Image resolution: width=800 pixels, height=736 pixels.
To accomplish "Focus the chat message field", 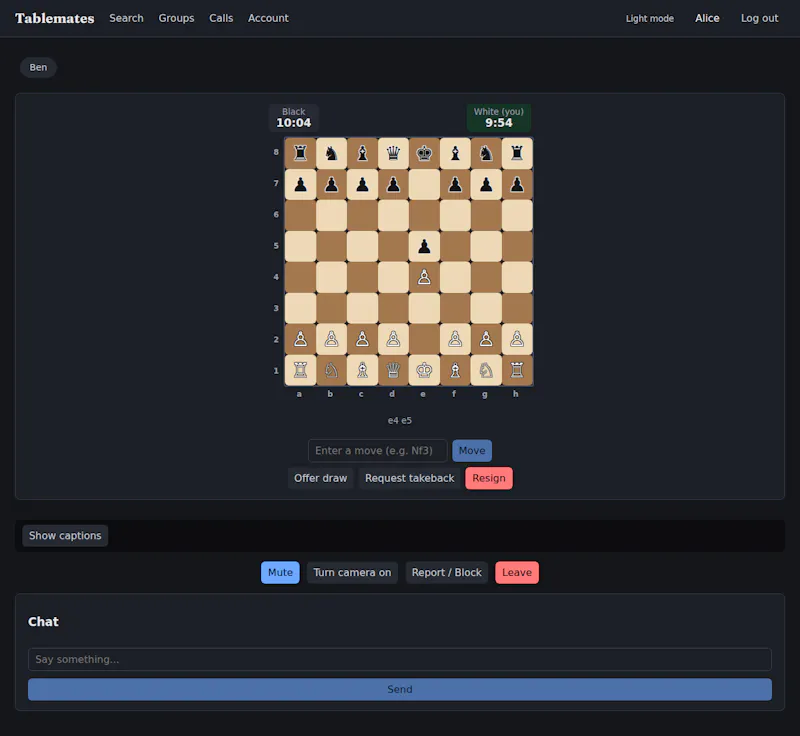I will point(400,659).
